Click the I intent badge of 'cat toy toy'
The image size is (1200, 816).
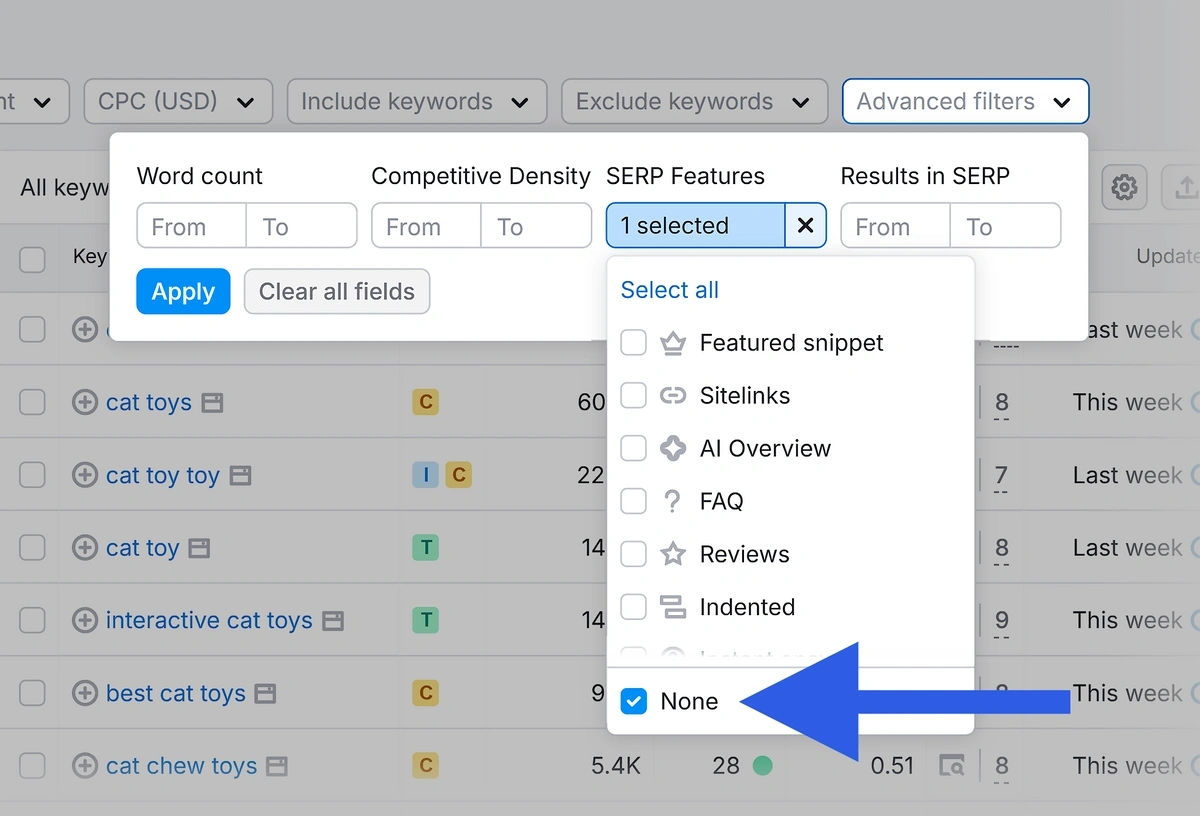(425, 475)
